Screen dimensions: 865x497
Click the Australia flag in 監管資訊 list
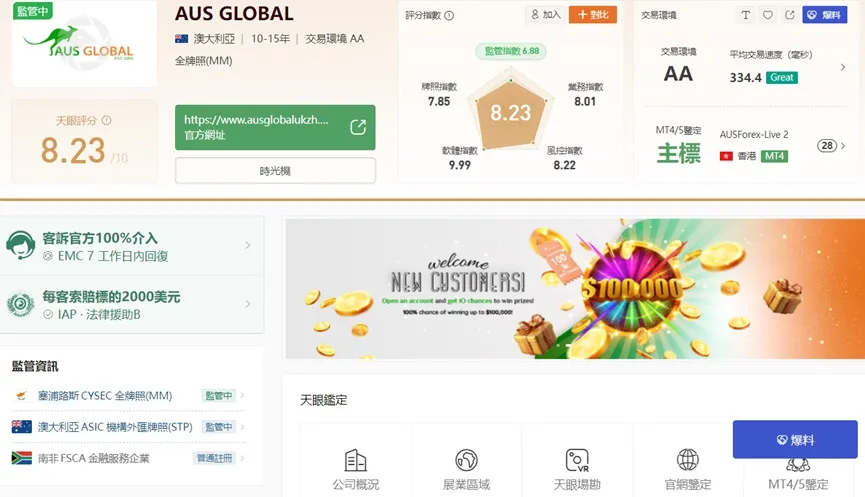pos(22,426)
